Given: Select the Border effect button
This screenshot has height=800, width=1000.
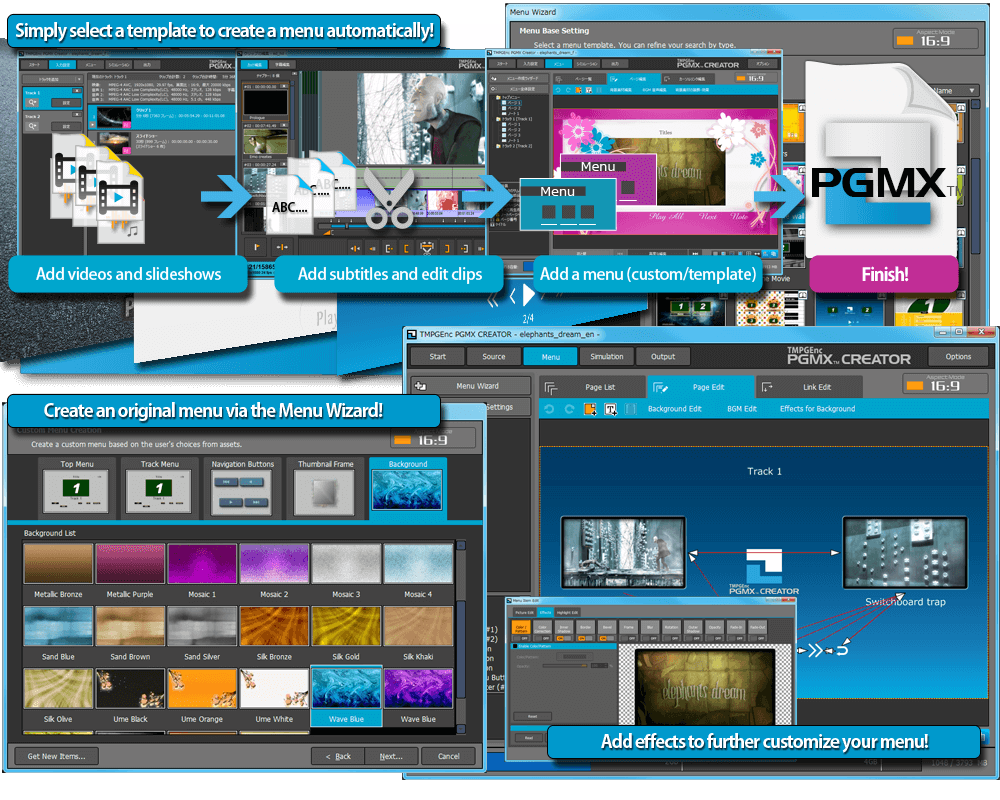Looking at the screenshot, I should pyautogui.click(x=585, y=628).
